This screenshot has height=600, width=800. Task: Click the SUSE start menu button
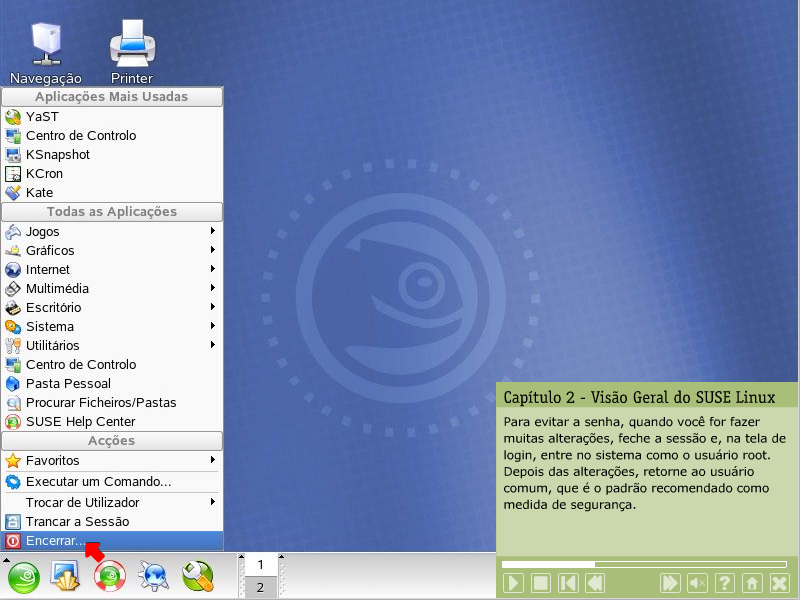(22, 576)
